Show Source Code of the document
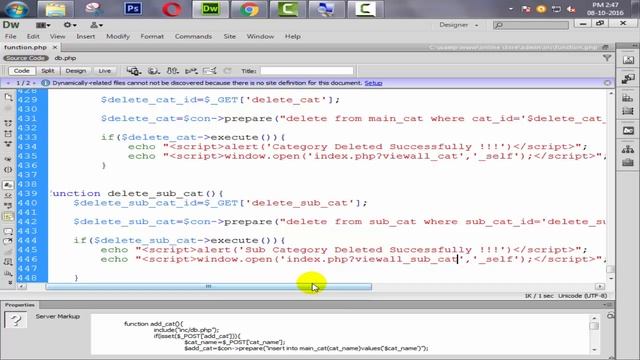640x360 pixels. 26,58
